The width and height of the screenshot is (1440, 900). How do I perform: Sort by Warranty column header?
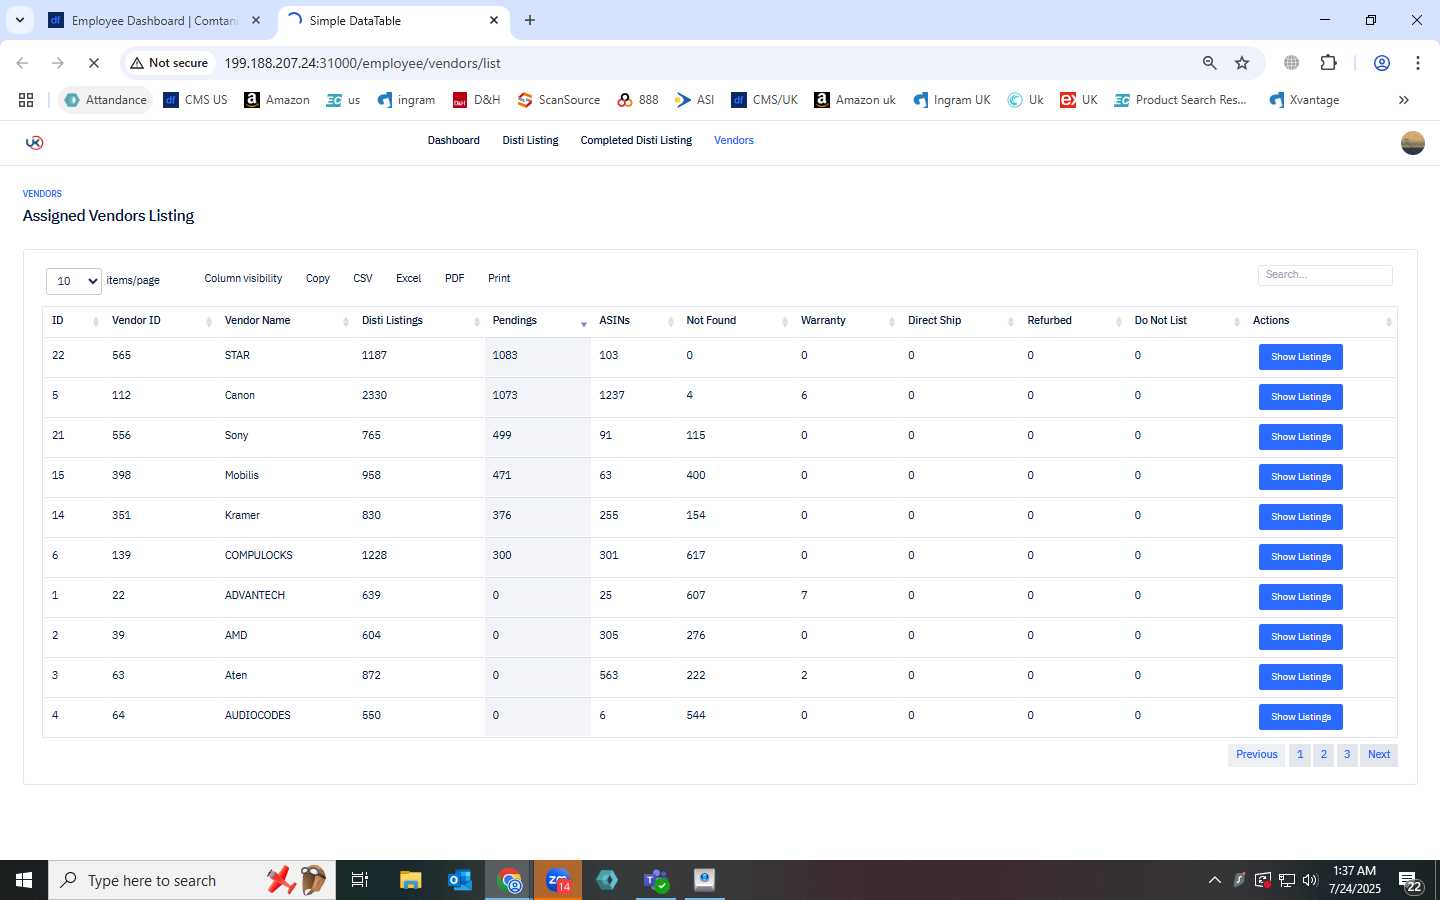point(846,321)
